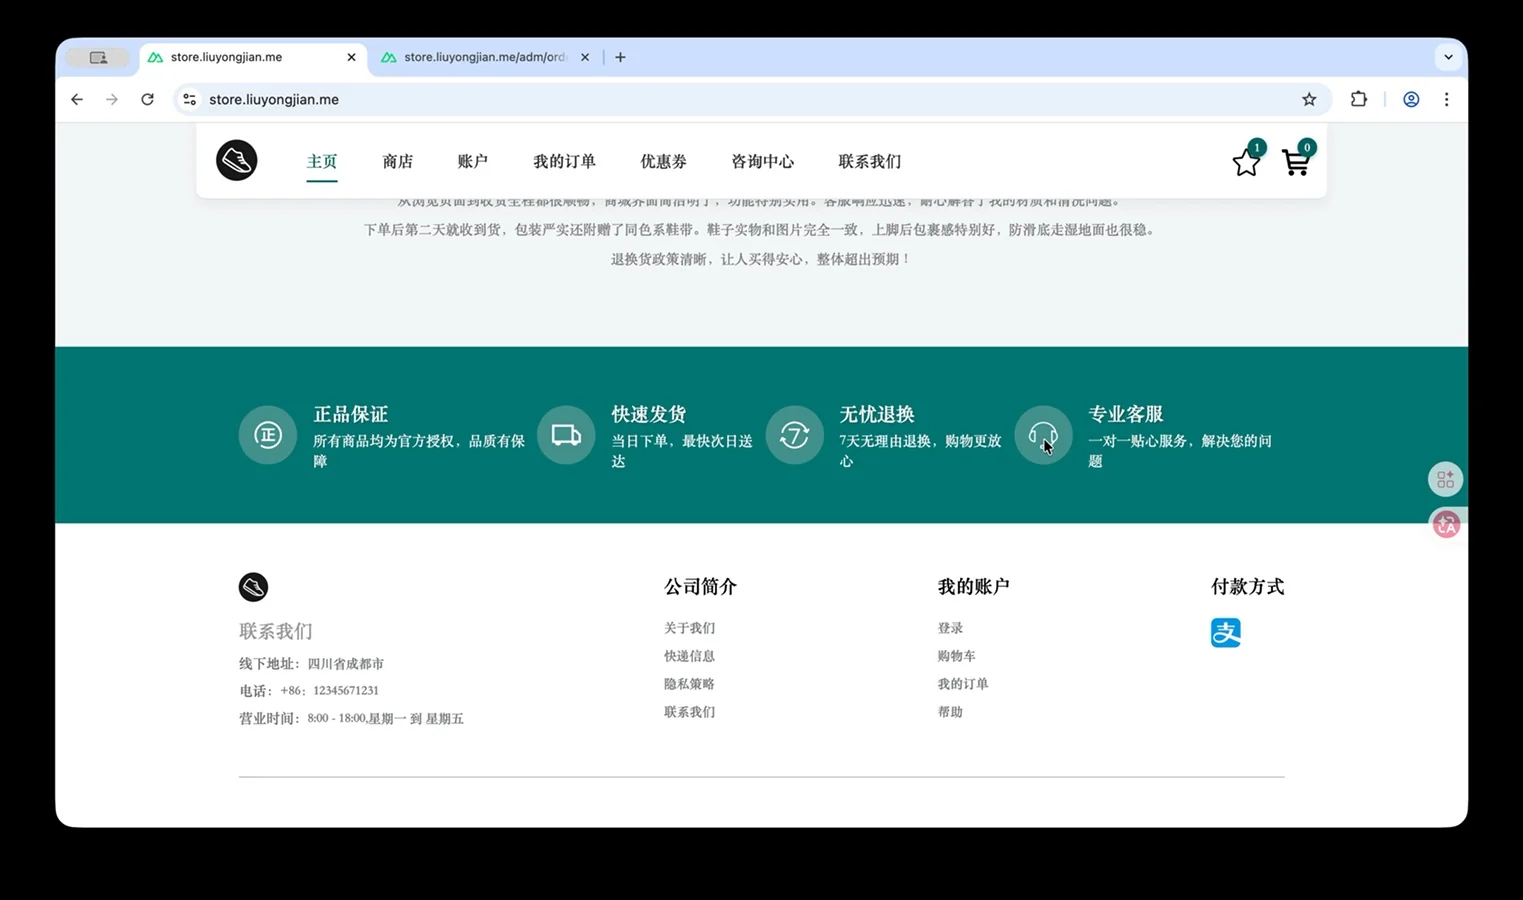Click the footer shoe logo
1523x900 pixels.
[253, 587]
